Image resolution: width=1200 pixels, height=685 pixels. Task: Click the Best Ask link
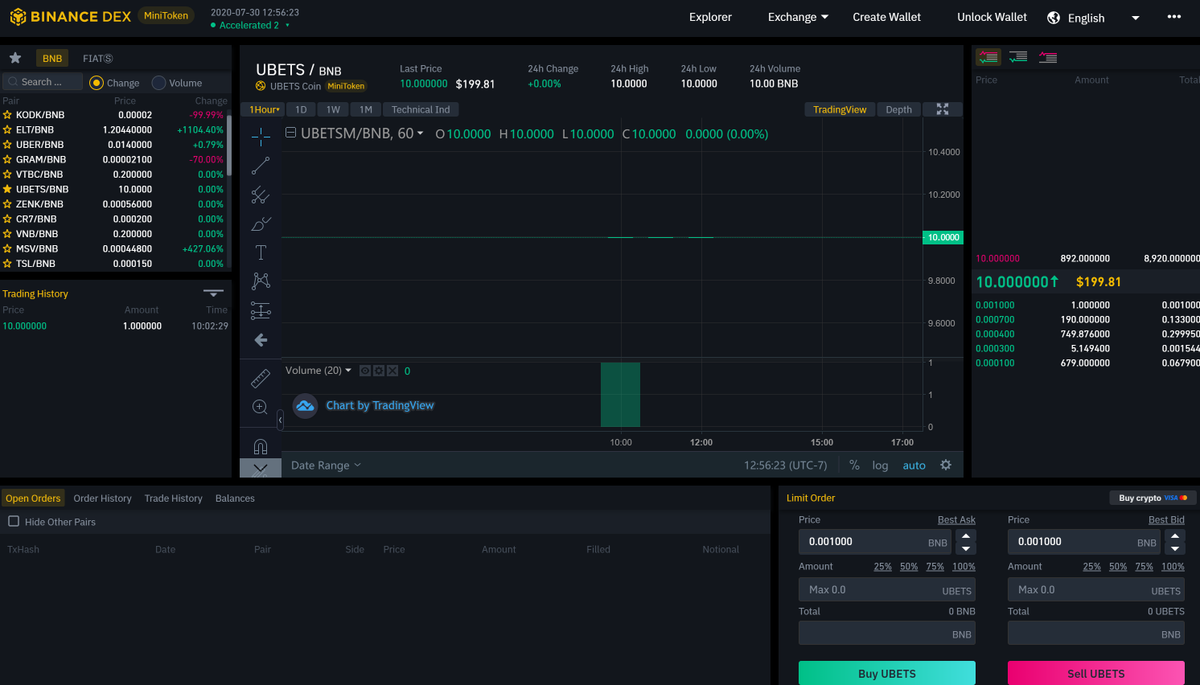click(956, 520)
